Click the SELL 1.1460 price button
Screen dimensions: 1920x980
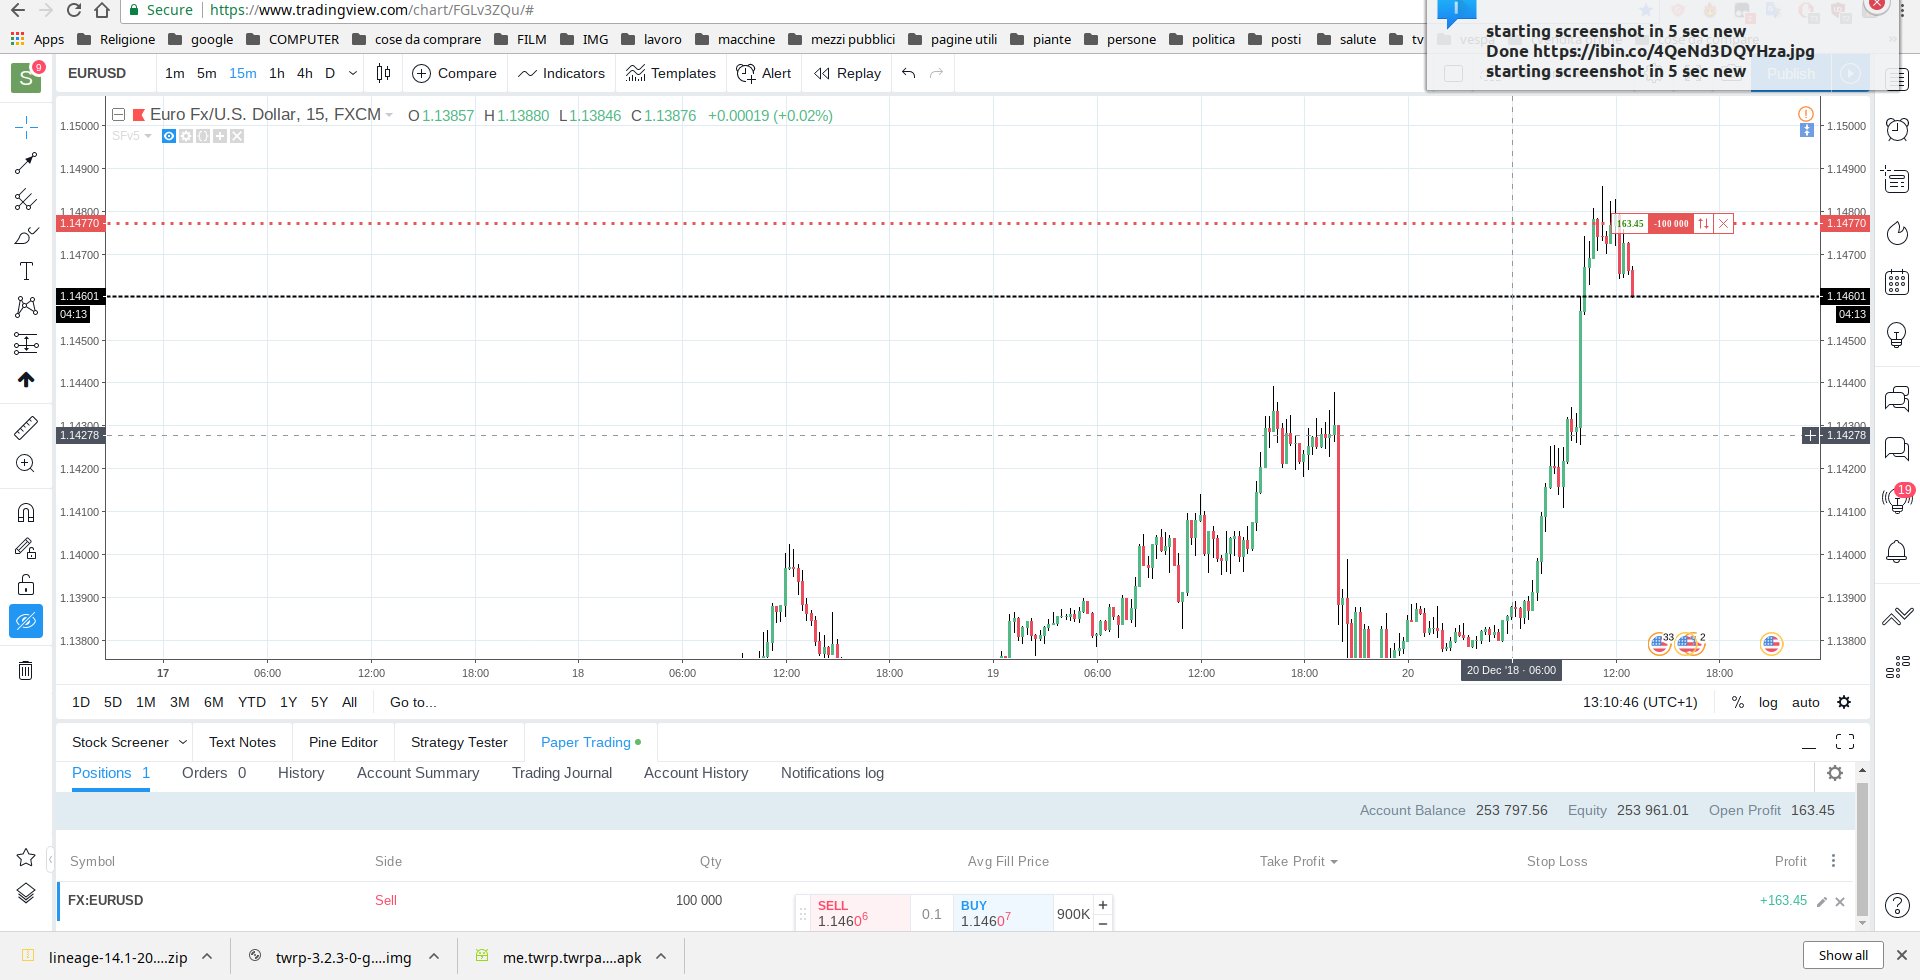[861, 913]
